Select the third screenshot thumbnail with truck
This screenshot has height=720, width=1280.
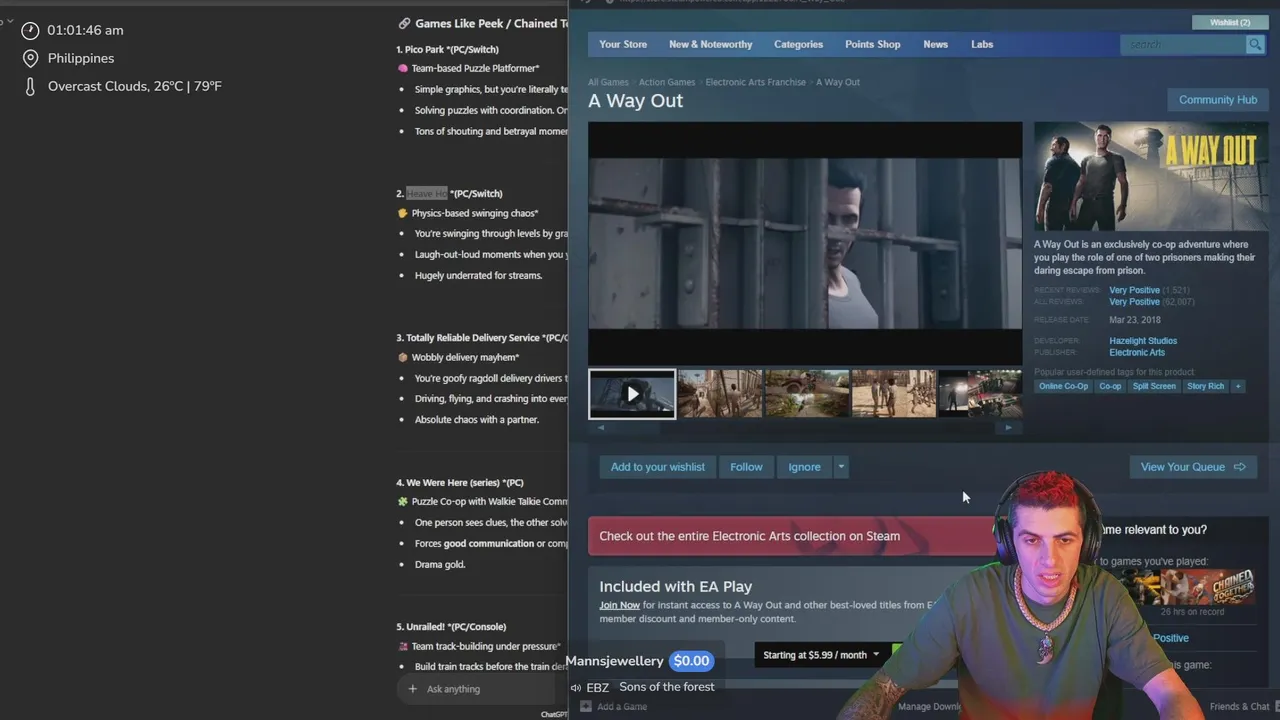pos(807,393)
